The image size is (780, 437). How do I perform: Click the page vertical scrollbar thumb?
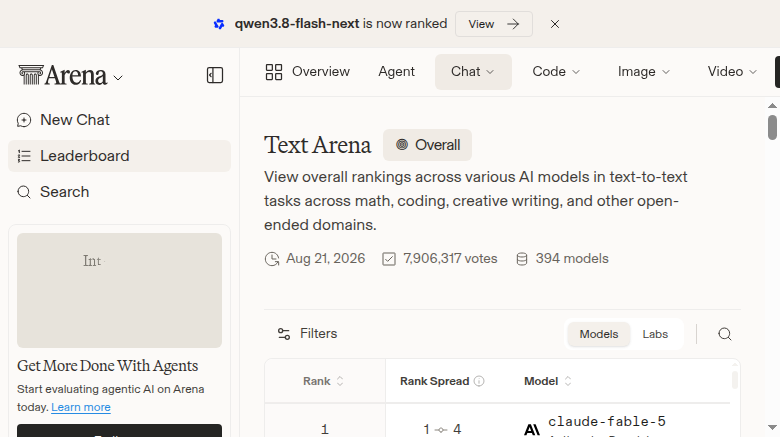pyautogui.click(x=772, y=127)
